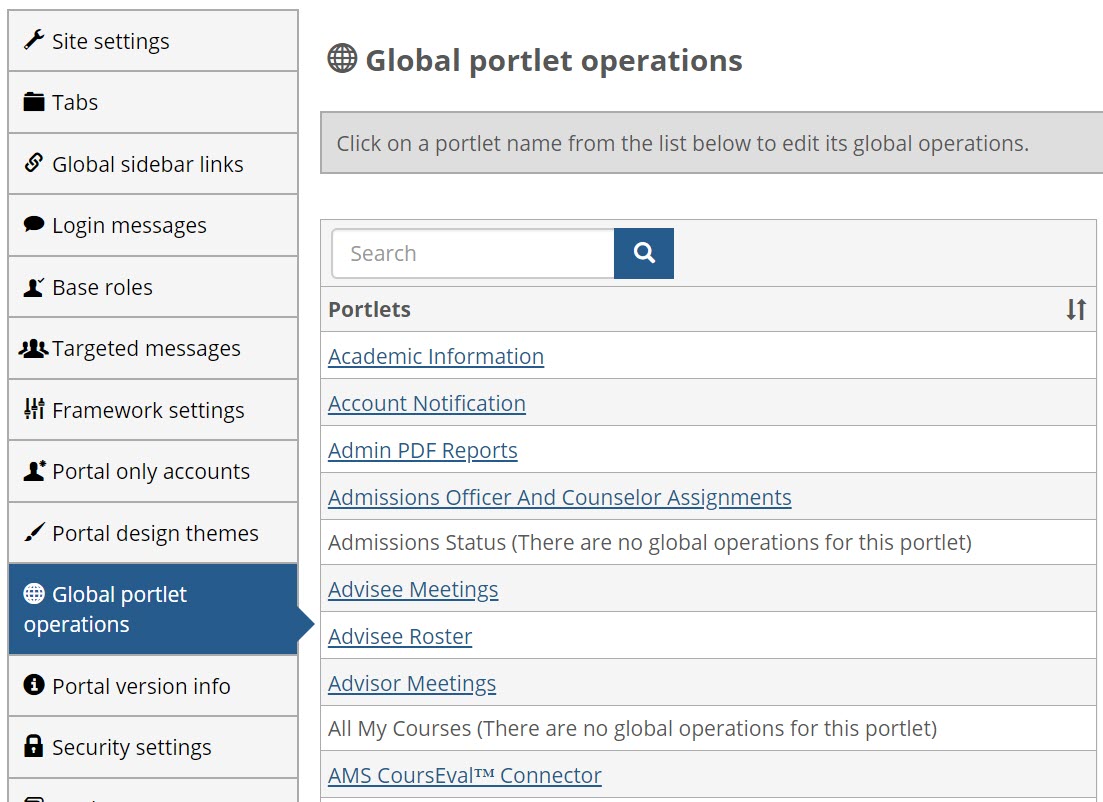1103x802 pixels.
Task: Click the wrench icon for Site settings
Action: 34,41
